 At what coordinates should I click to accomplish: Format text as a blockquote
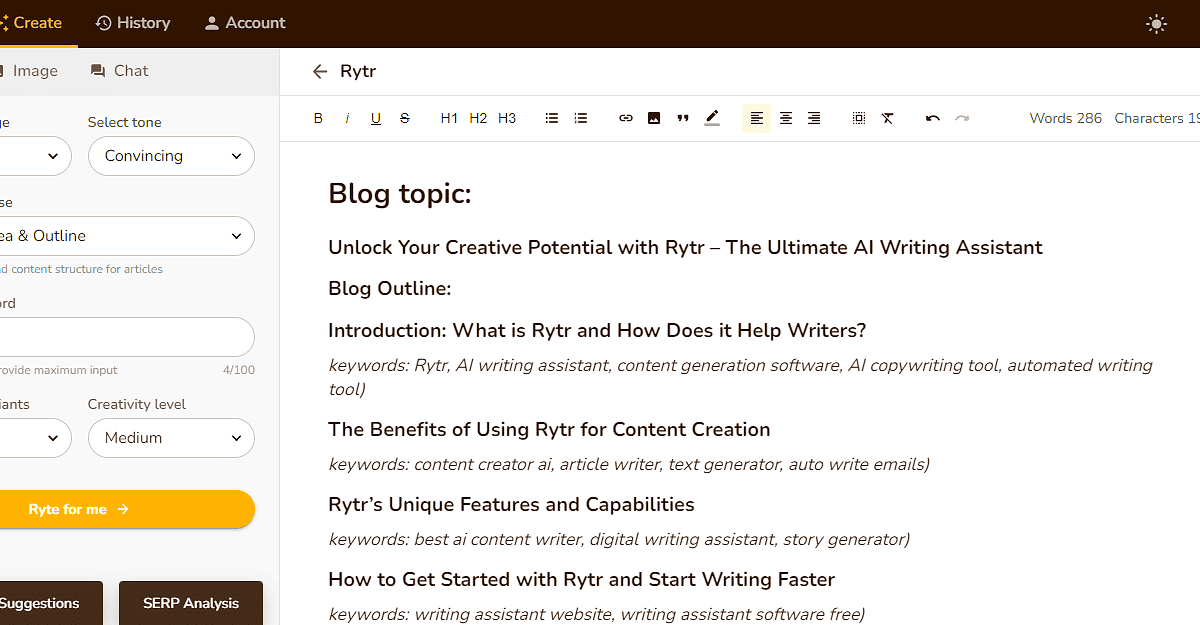coord(683,117)
